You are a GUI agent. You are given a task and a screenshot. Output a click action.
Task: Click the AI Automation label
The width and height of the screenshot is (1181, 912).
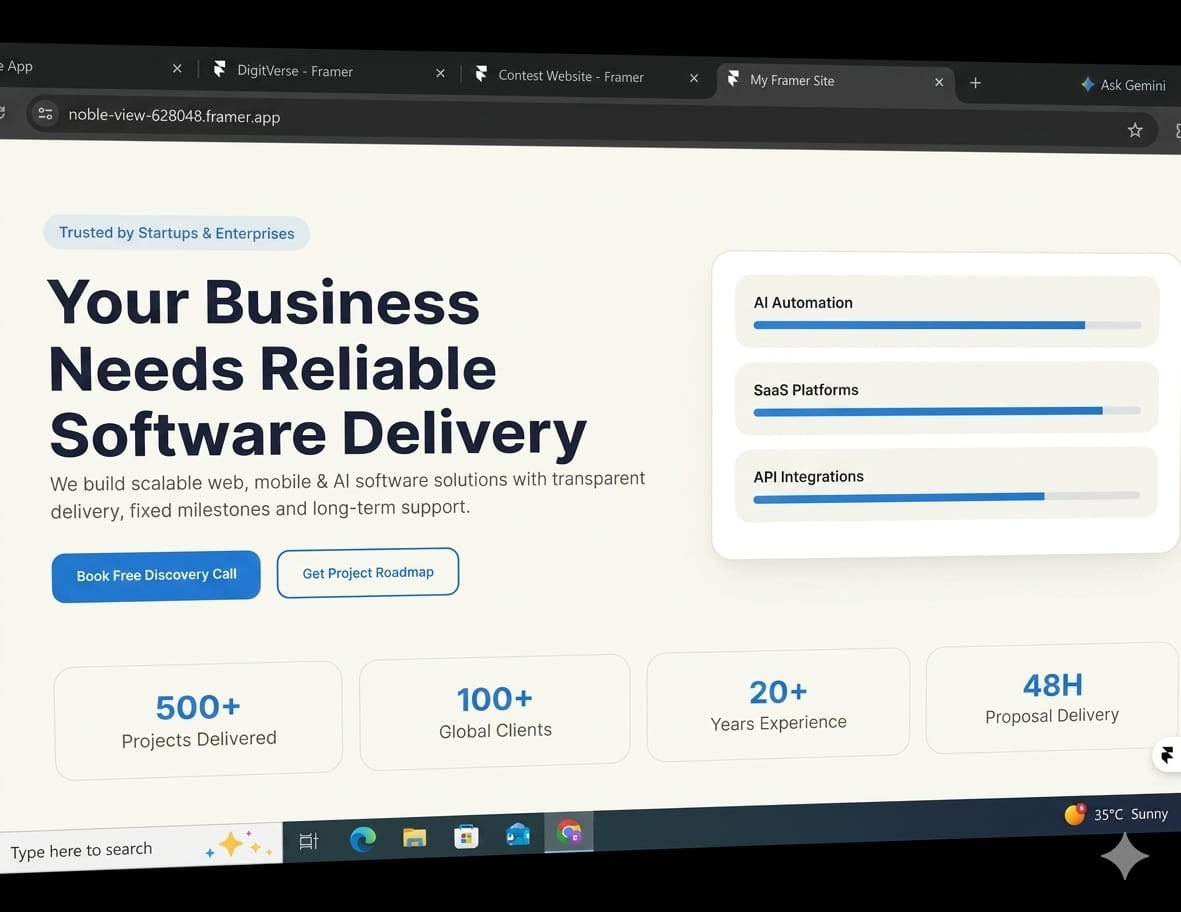[x=803, y=303]
